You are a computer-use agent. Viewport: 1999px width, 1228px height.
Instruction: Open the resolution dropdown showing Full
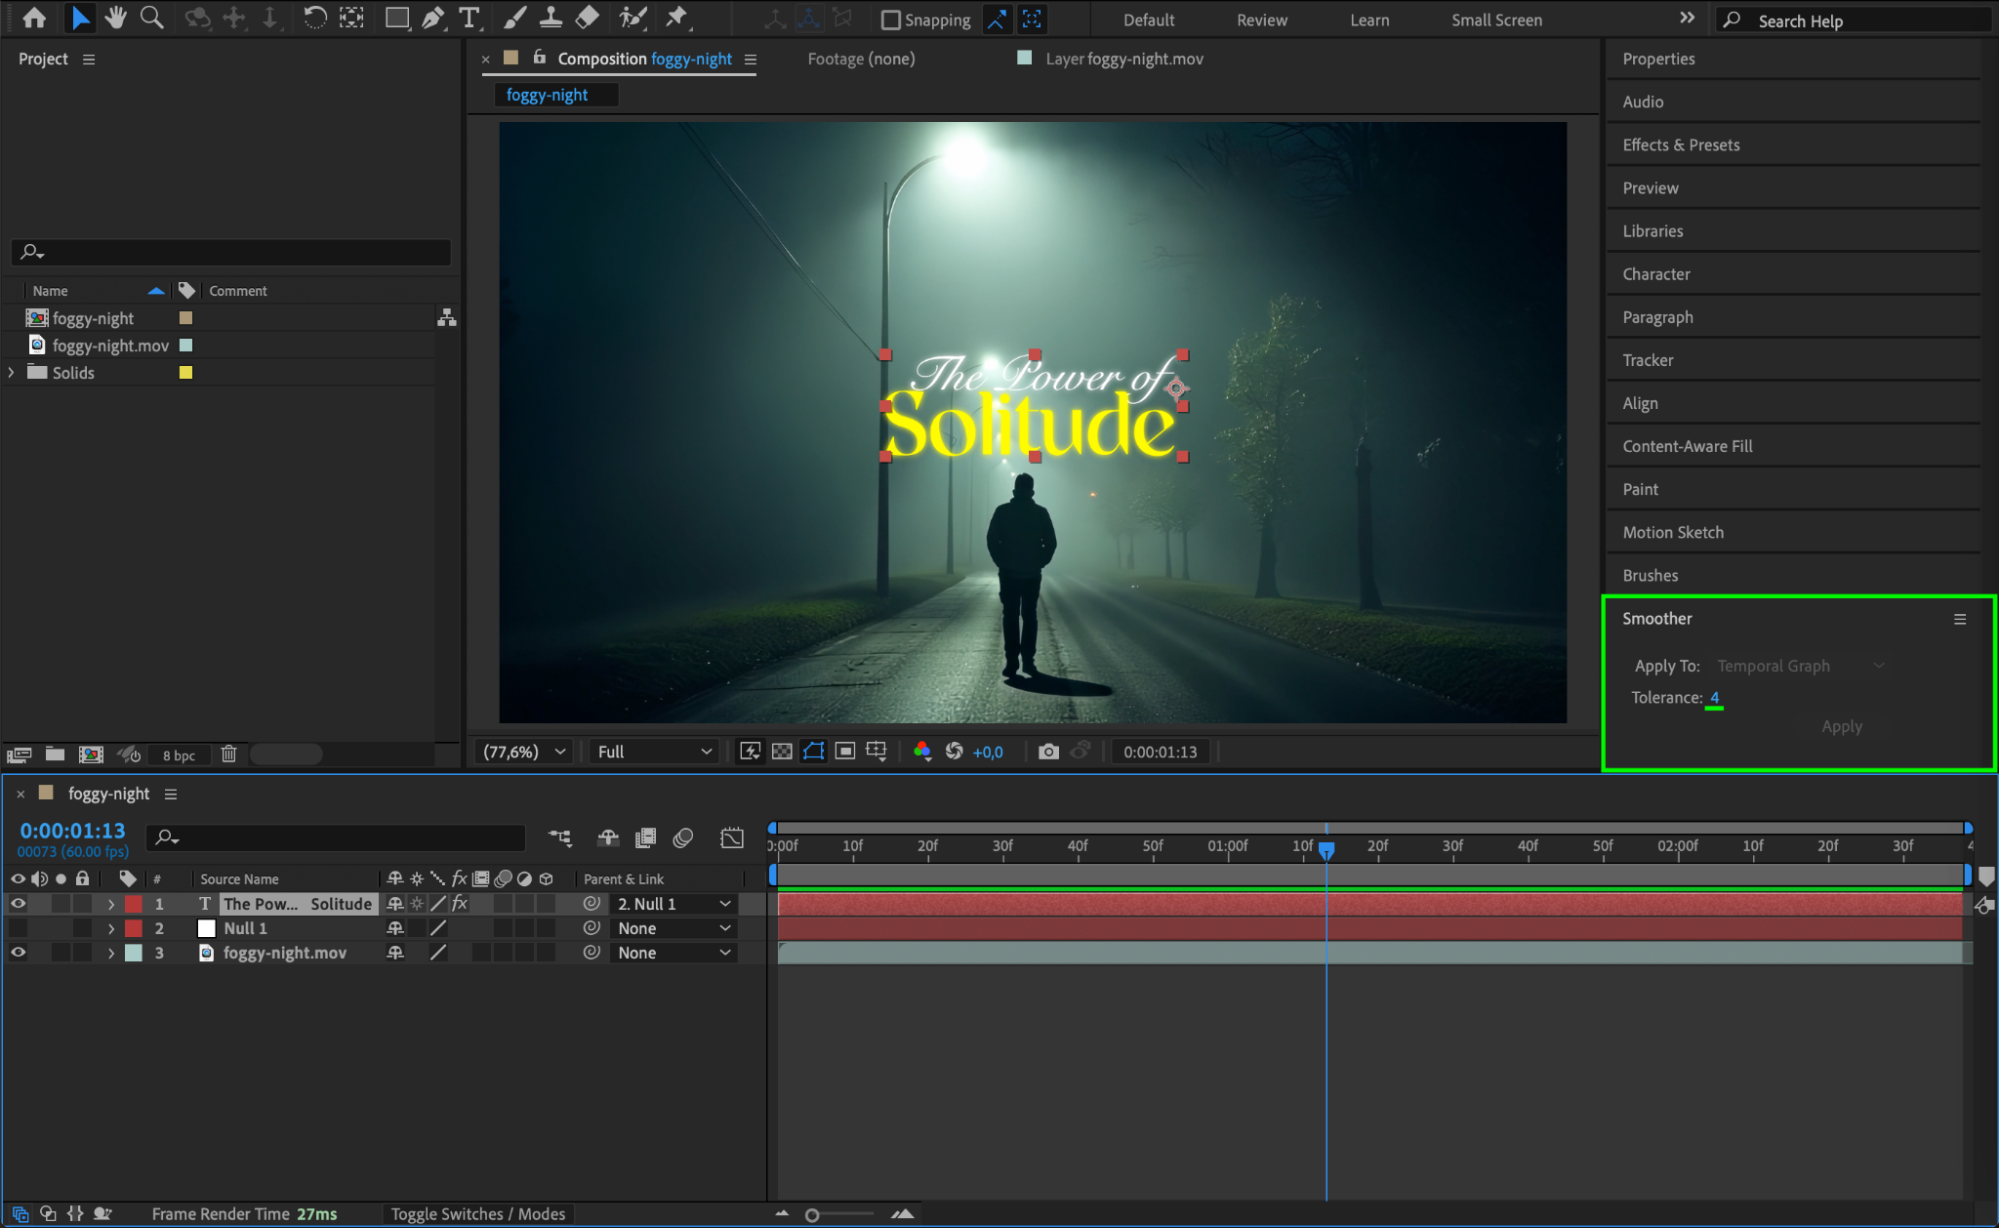pyautogui.click(x=654, y=751)
